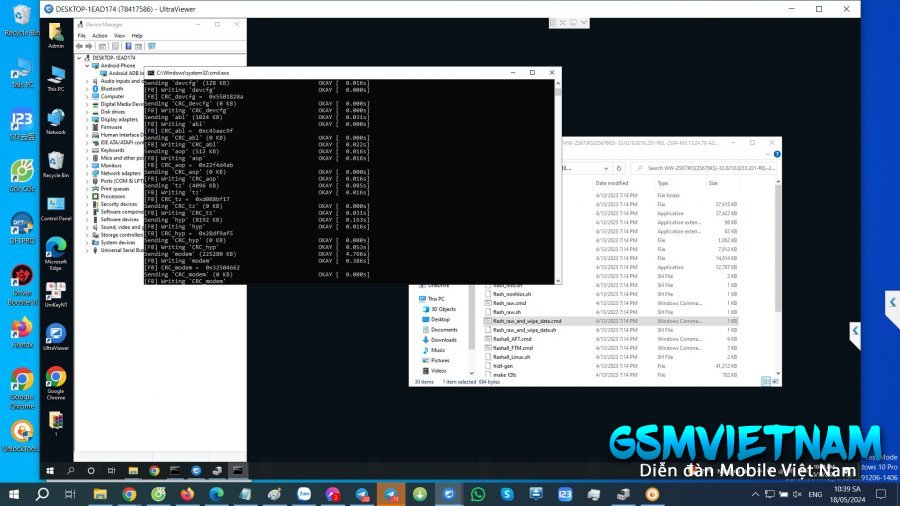Open WhatsApp from the host taskbar
900x506 pixels.
(x=478, y=494)
